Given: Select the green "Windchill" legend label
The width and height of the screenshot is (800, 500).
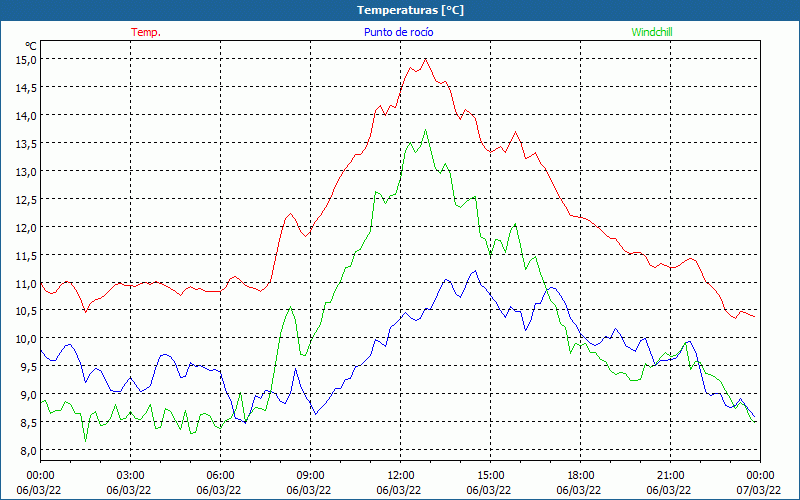Looking at the screenshot, I should tap(652, 32).
